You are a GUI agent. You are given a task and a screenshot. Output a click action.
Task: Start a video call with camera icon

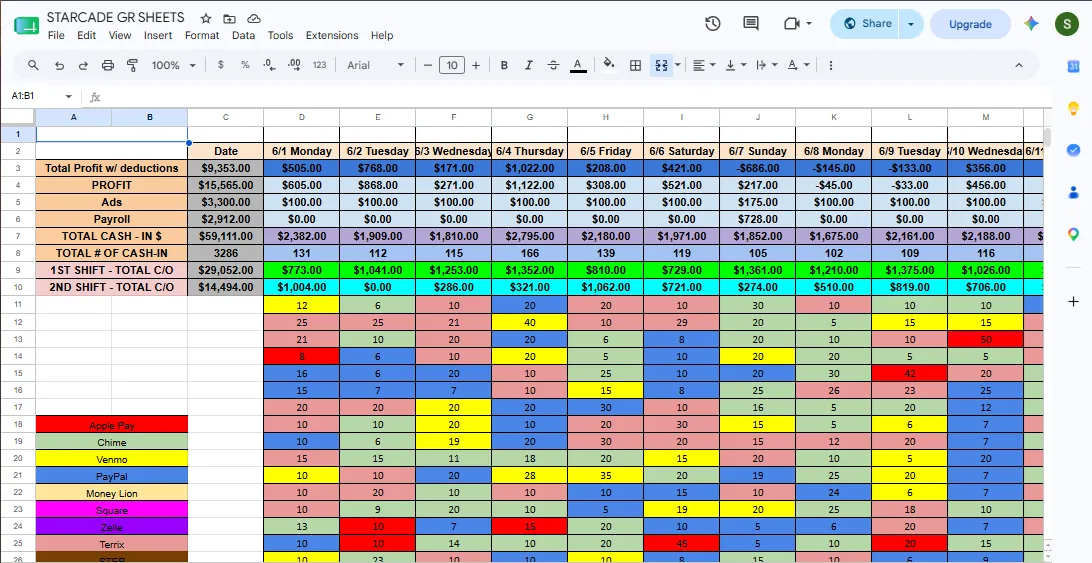791,24
